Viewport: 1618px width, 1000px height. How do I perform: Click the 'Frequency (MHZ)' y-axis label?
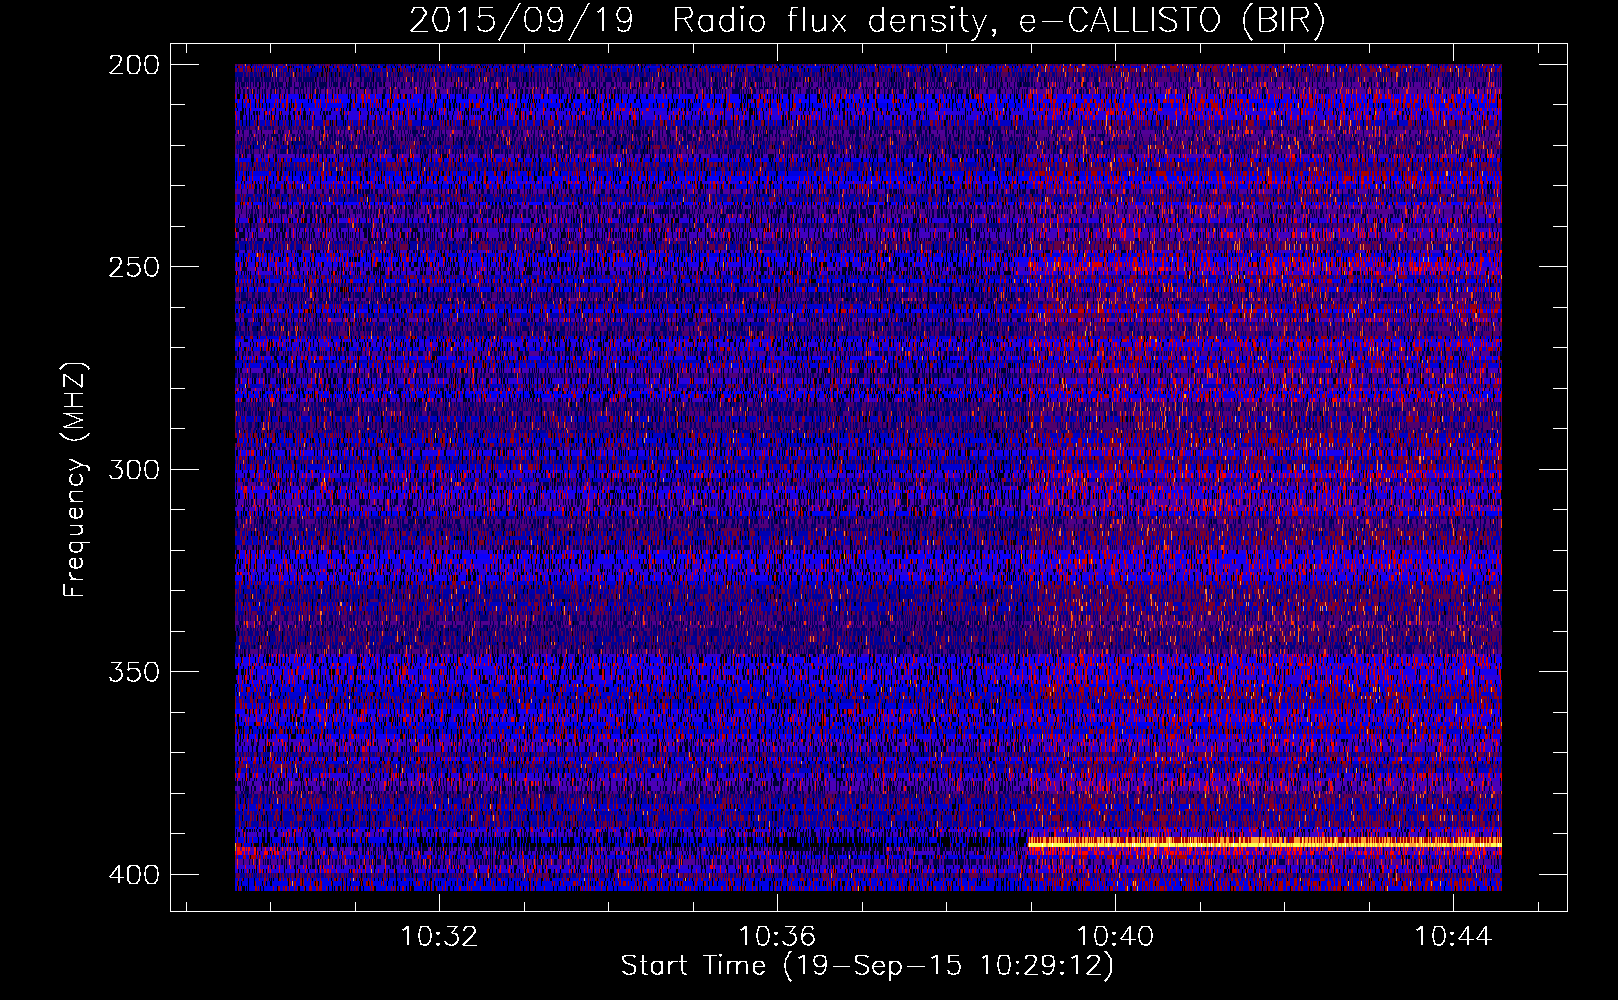pyautogui.click(x=75, y=479)
